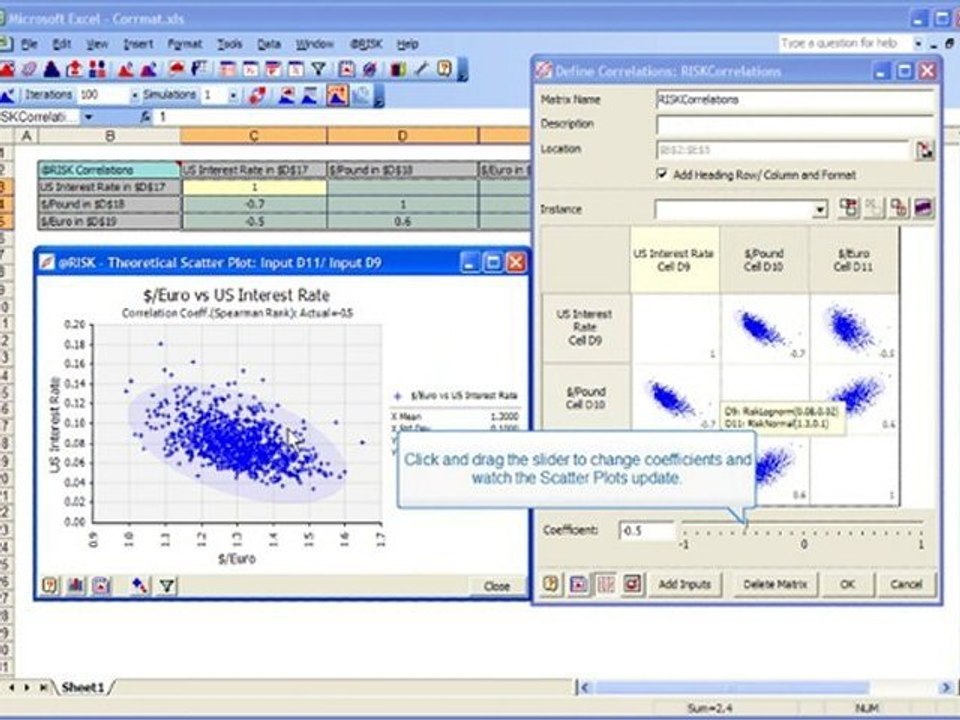Open the help question box dropdown arrow
Screen dimensions: 960x720
(x=918, y=43)
